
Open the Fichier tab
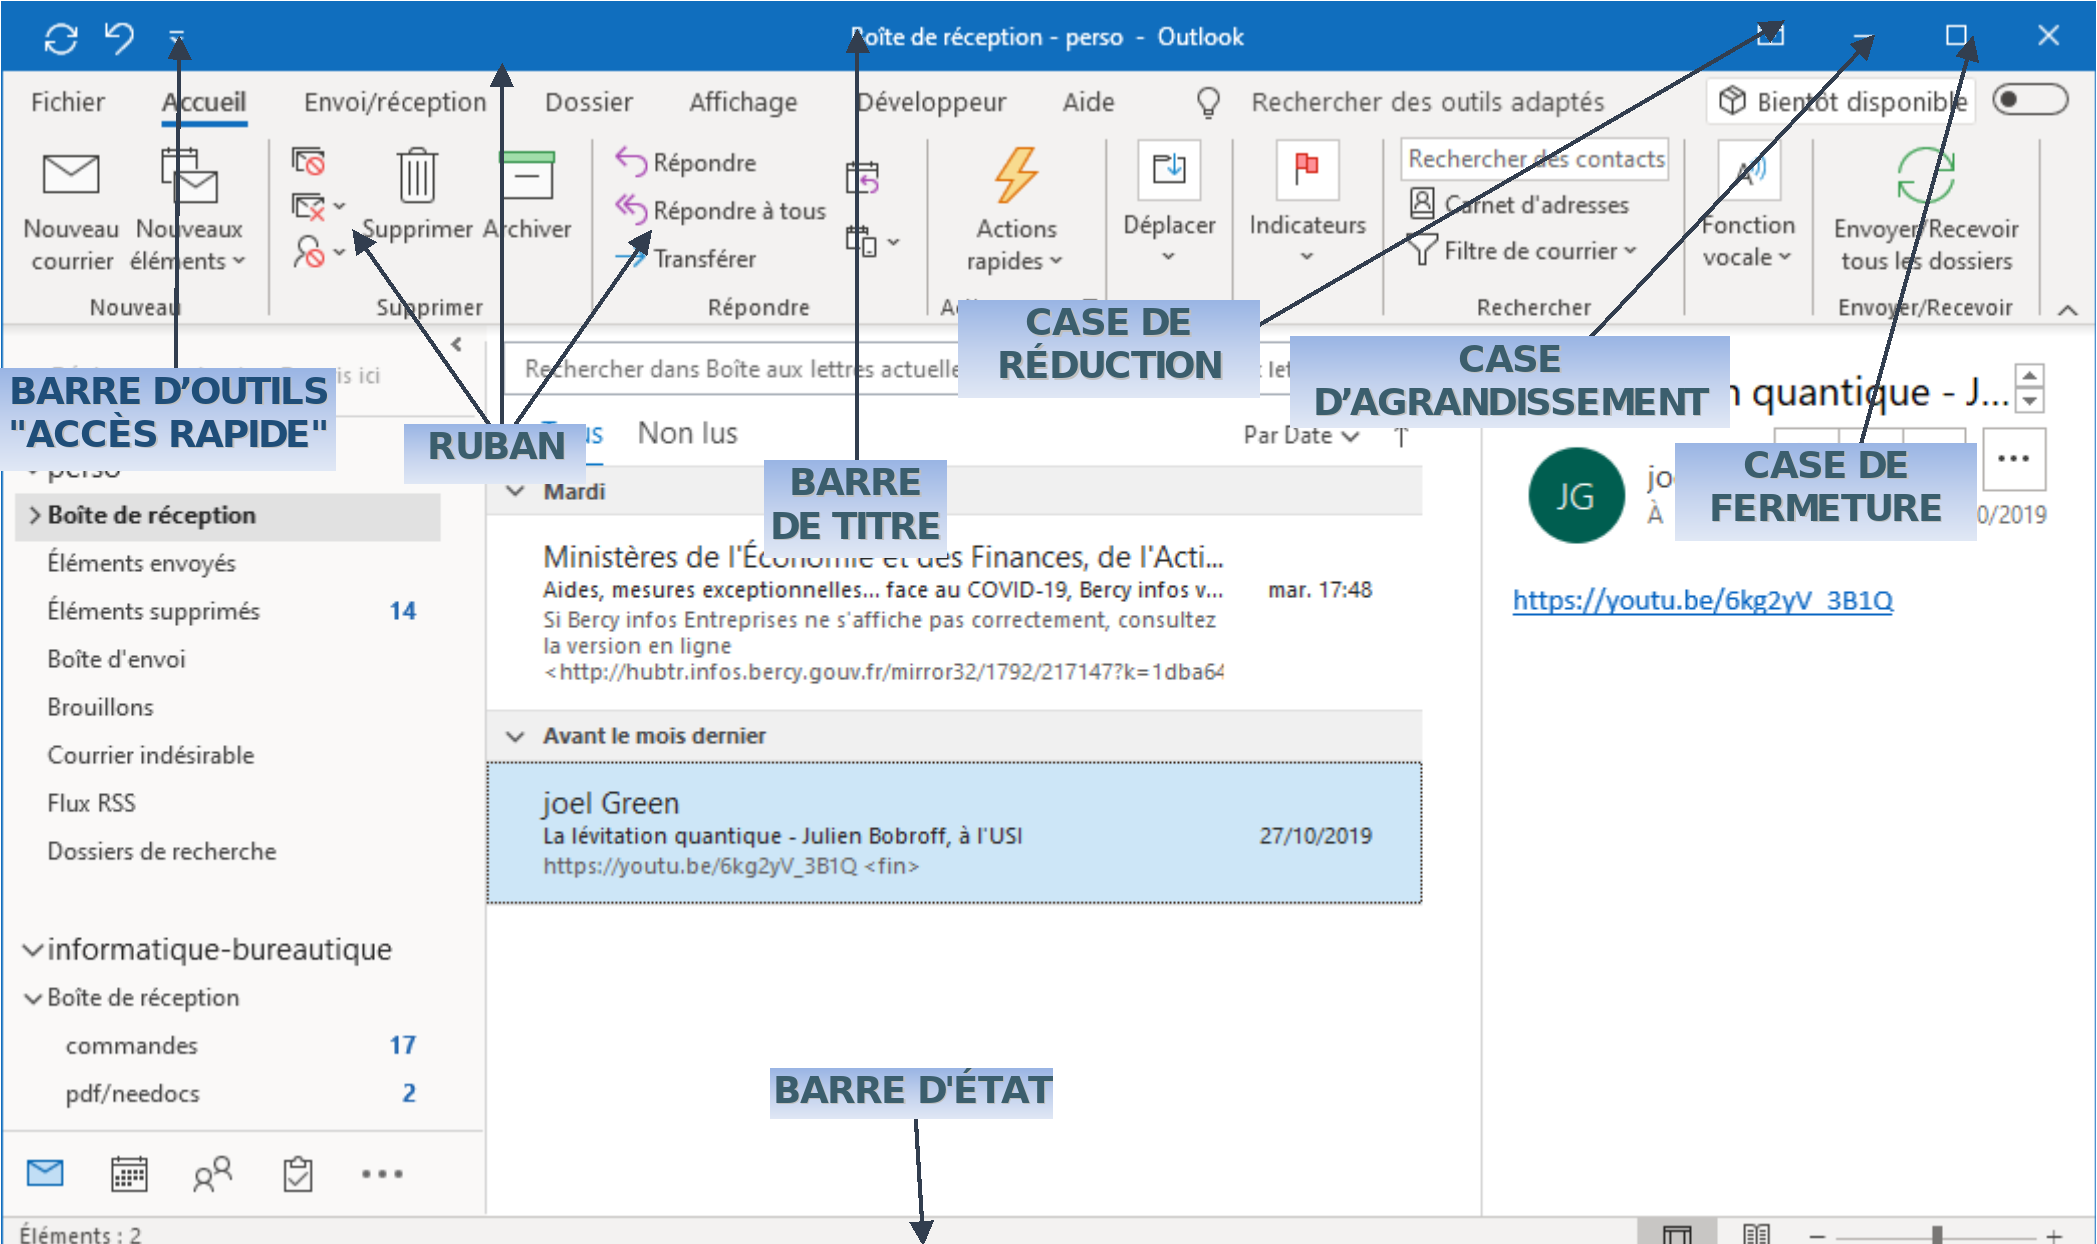[x=68, y=102]
